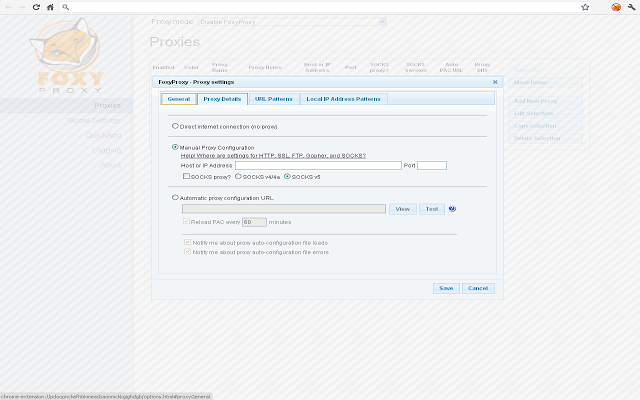The width and height of the screenshot is (640, 400).
Task: Toggle notify about auto-configuration file loads
Action: click(187, 242)
